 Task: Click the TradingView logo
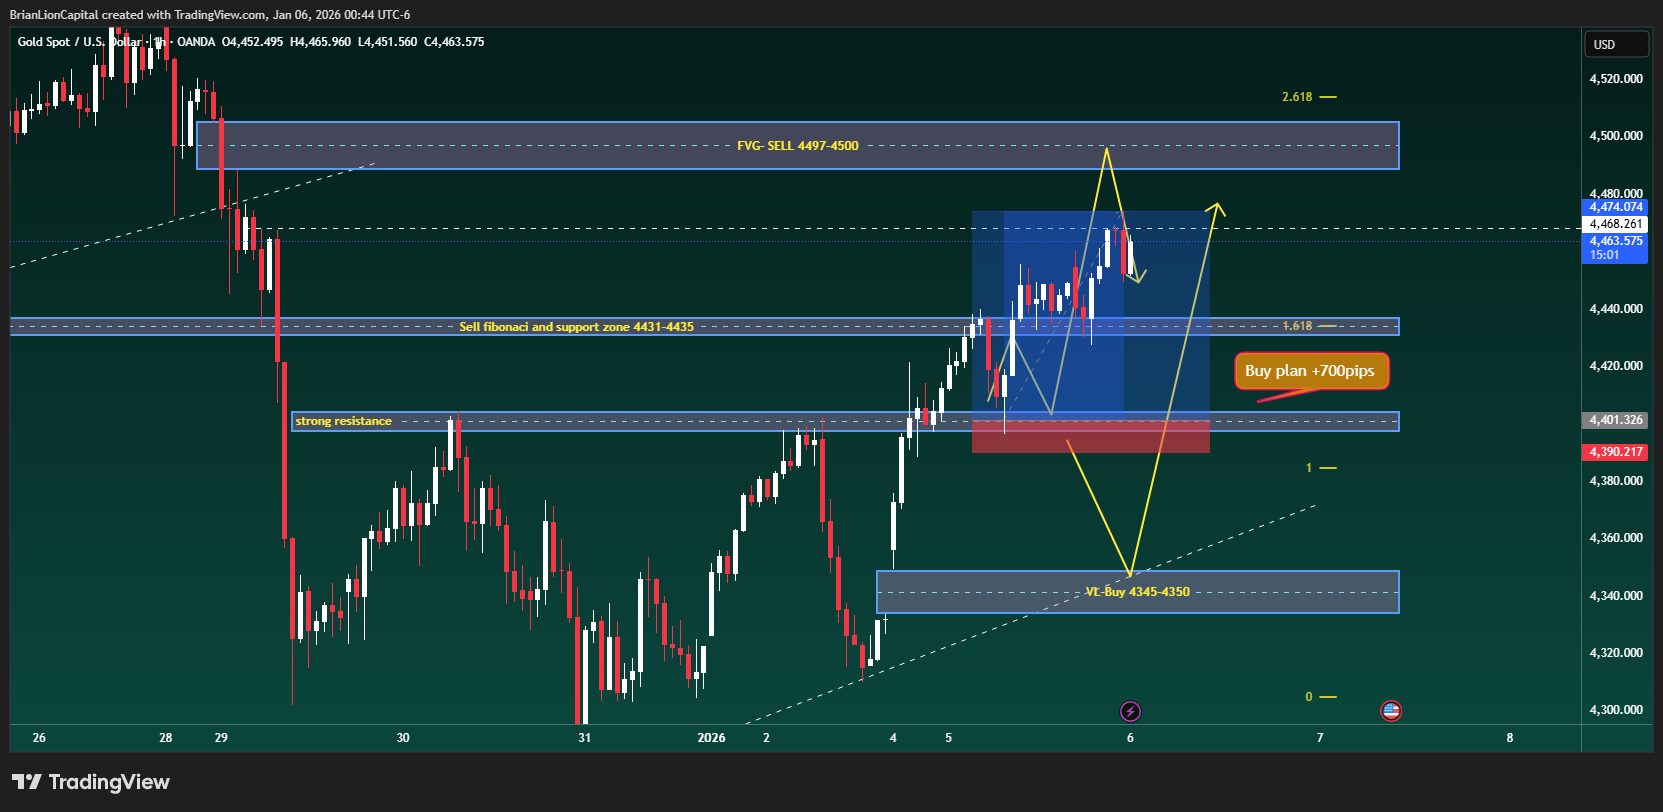91,782
